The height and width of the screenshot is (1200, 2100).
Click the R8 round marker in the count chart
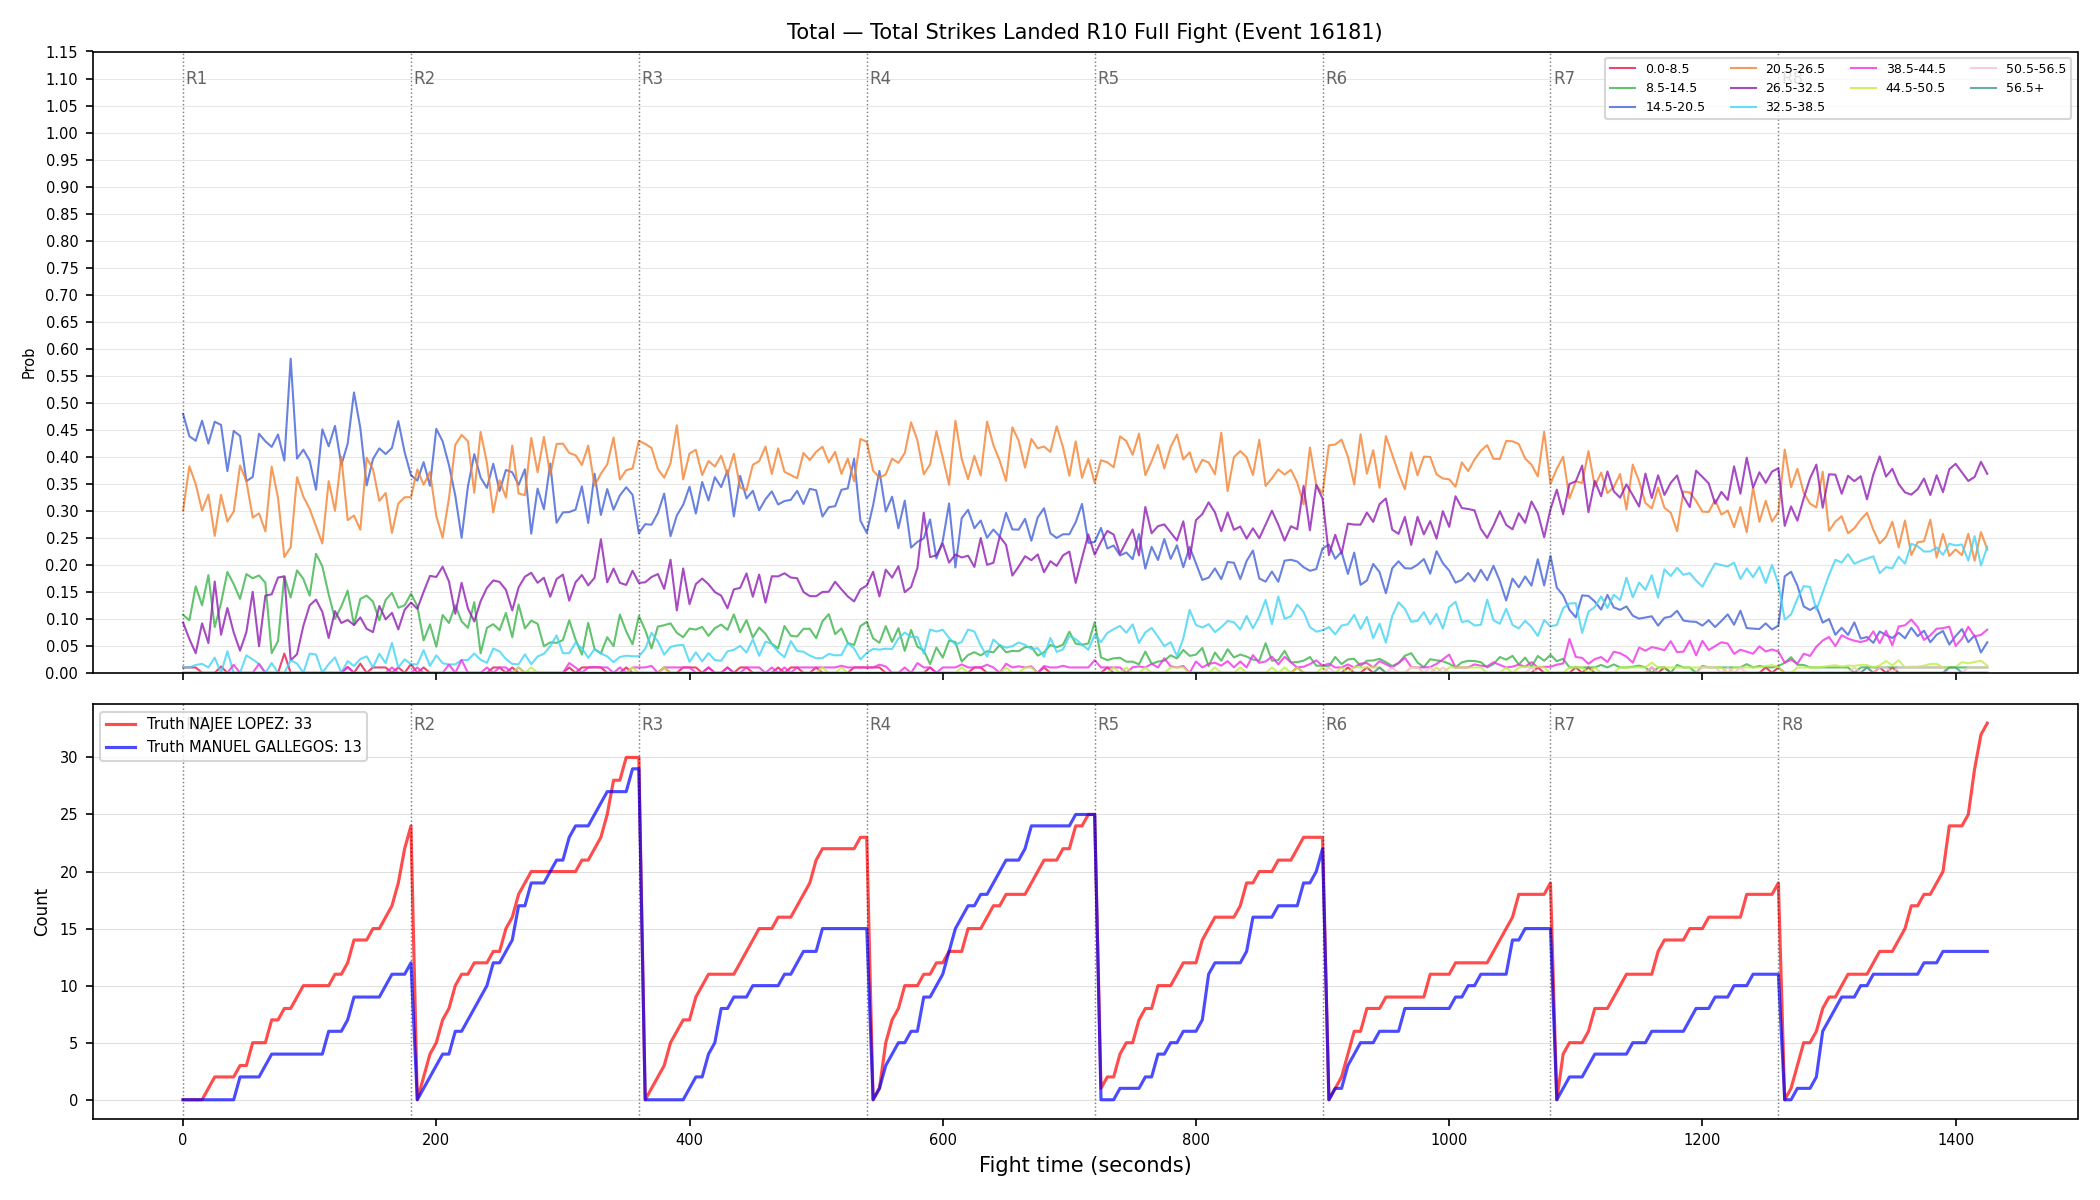(1792, 724)
